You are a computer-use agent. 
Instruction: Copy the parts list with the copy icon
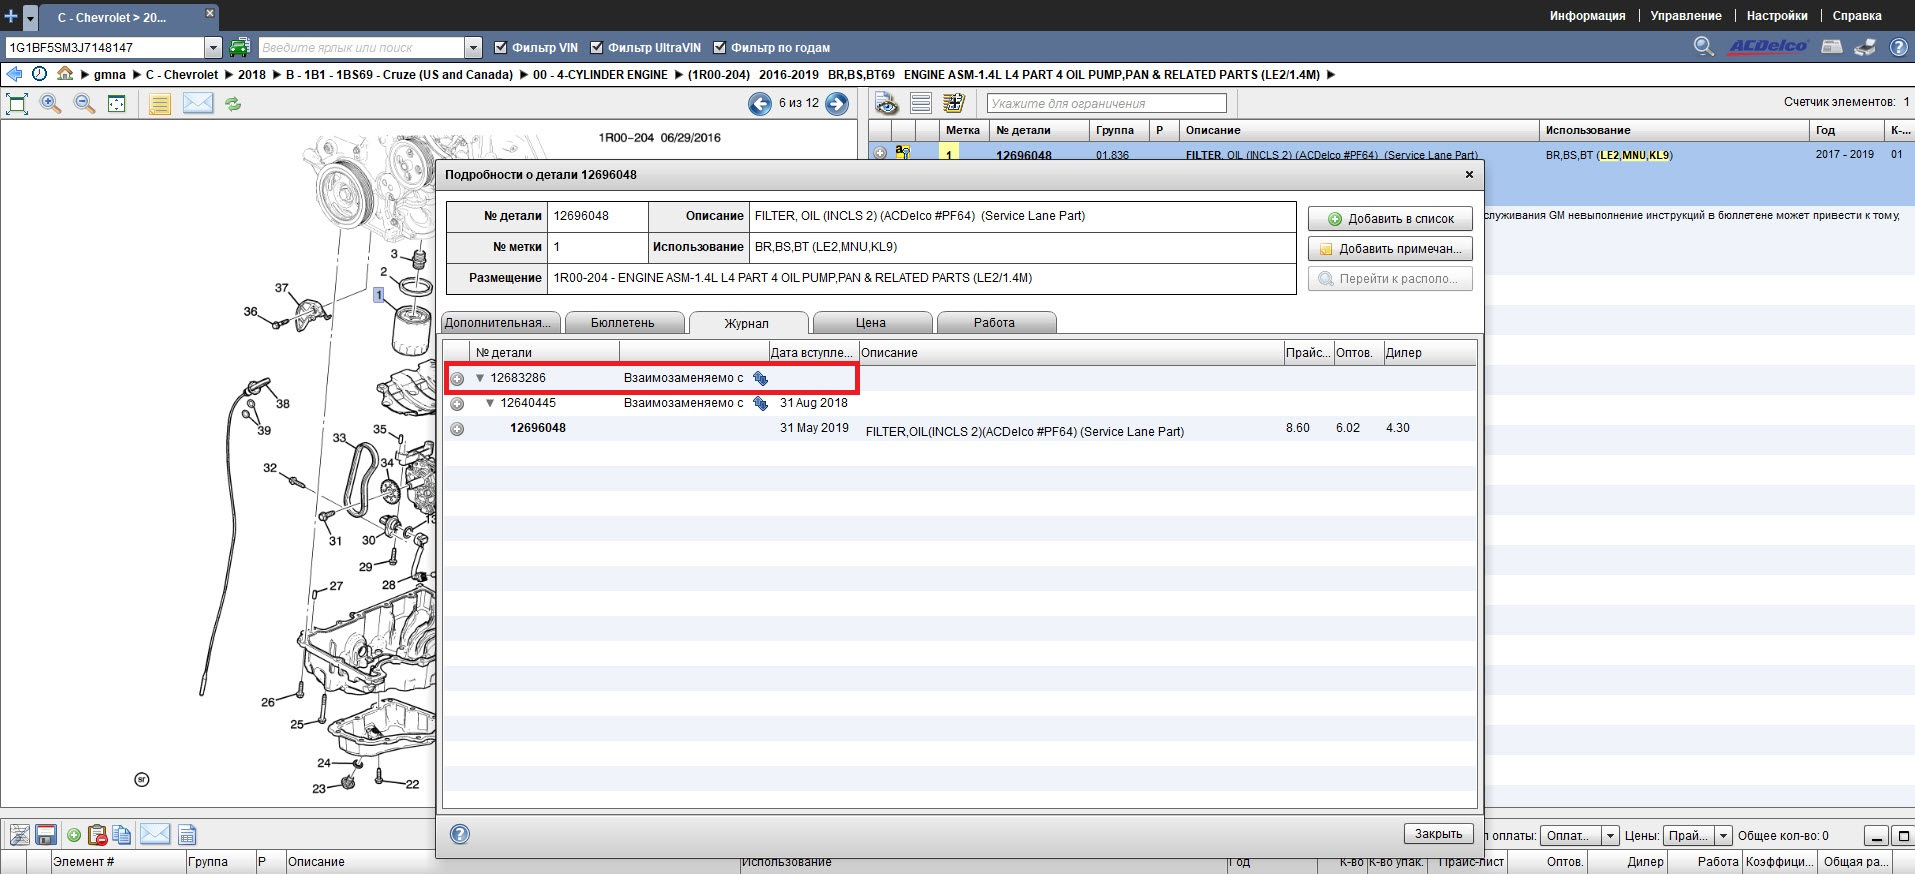pos(122,835)
